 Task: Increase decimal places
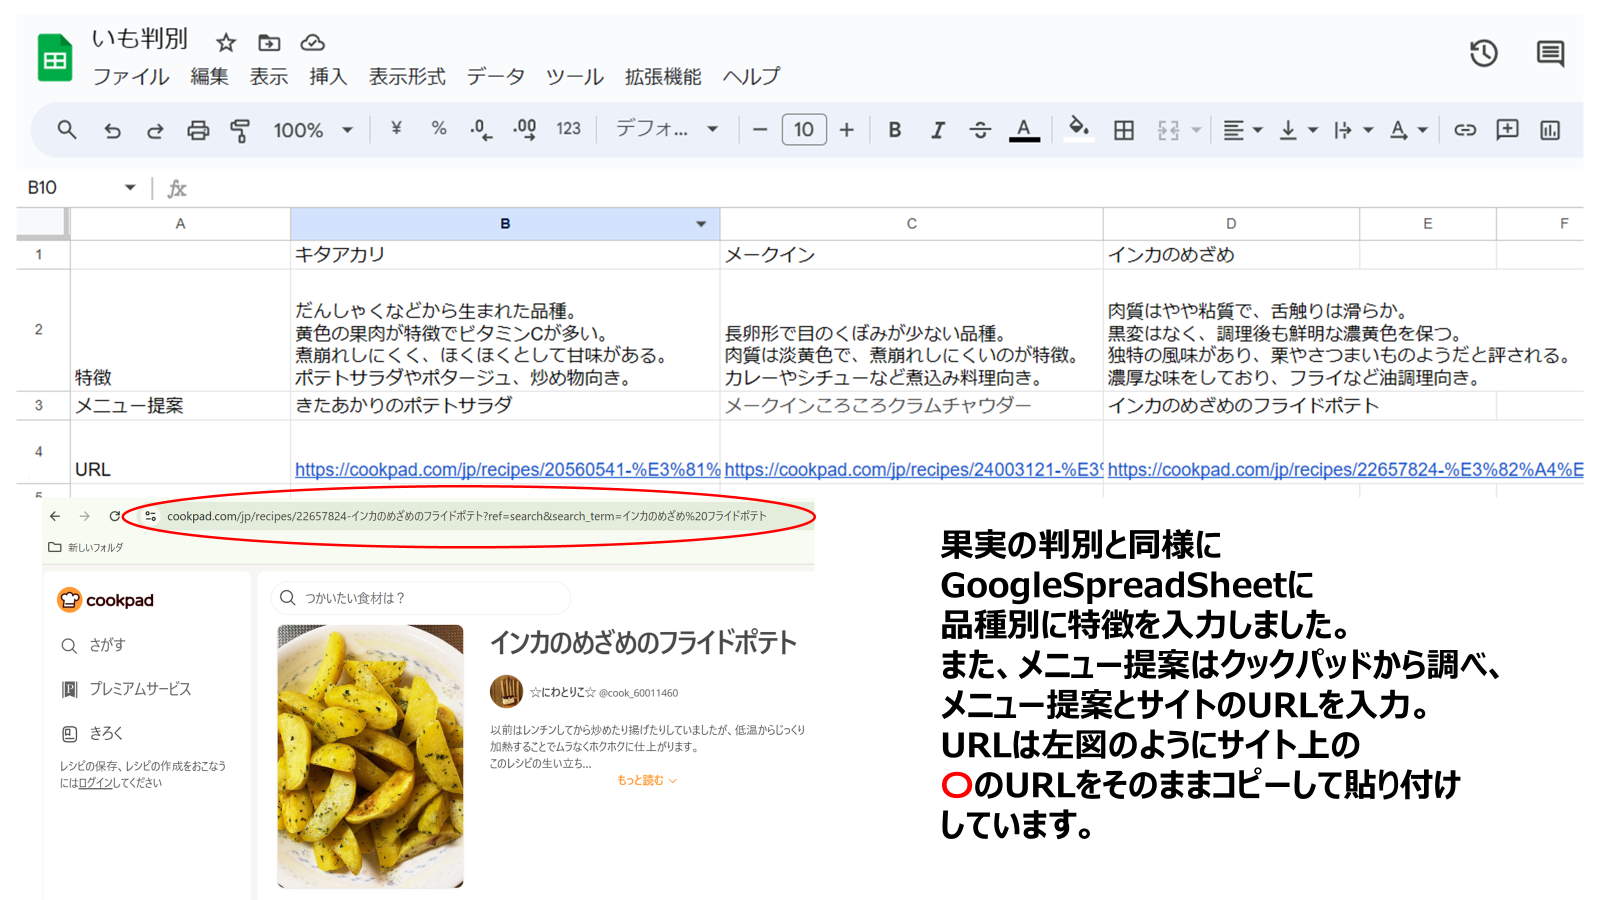[x=524, y=129]
